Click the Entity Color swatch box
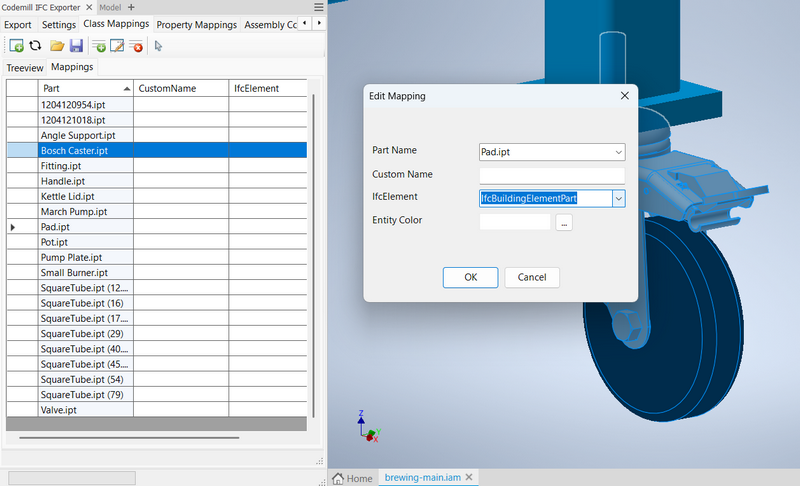Screen dimensions: 800x486 (515, 222)
